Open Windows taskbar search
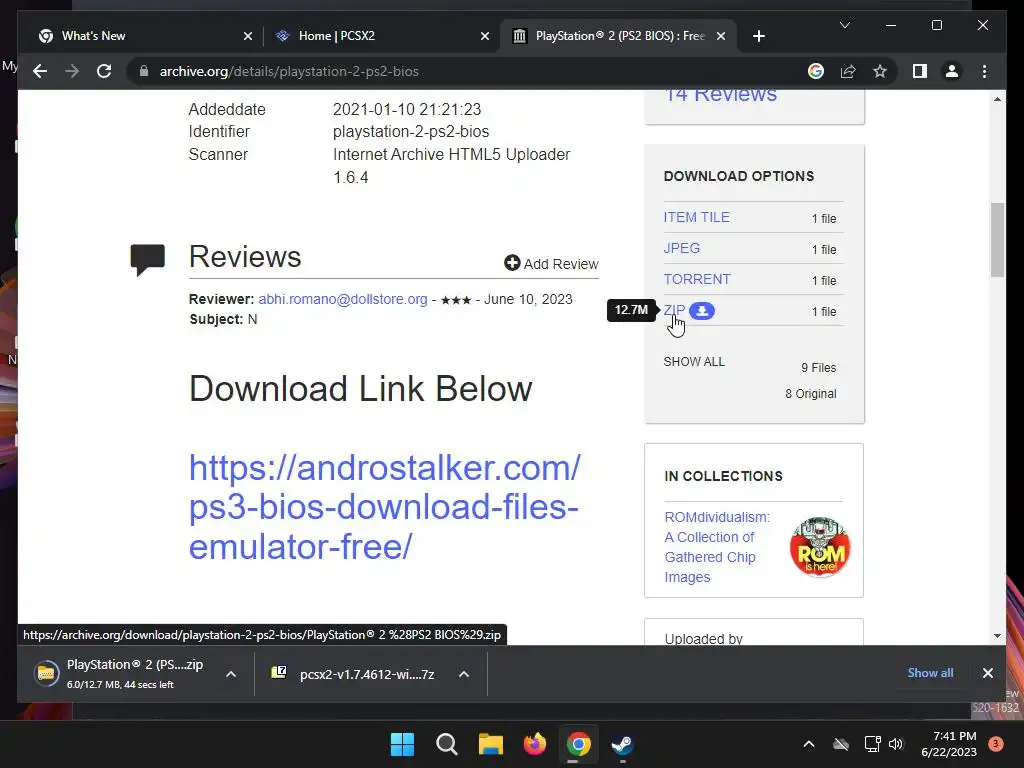The height and width of the screenshot is (768, 1024). coord(447,744)
